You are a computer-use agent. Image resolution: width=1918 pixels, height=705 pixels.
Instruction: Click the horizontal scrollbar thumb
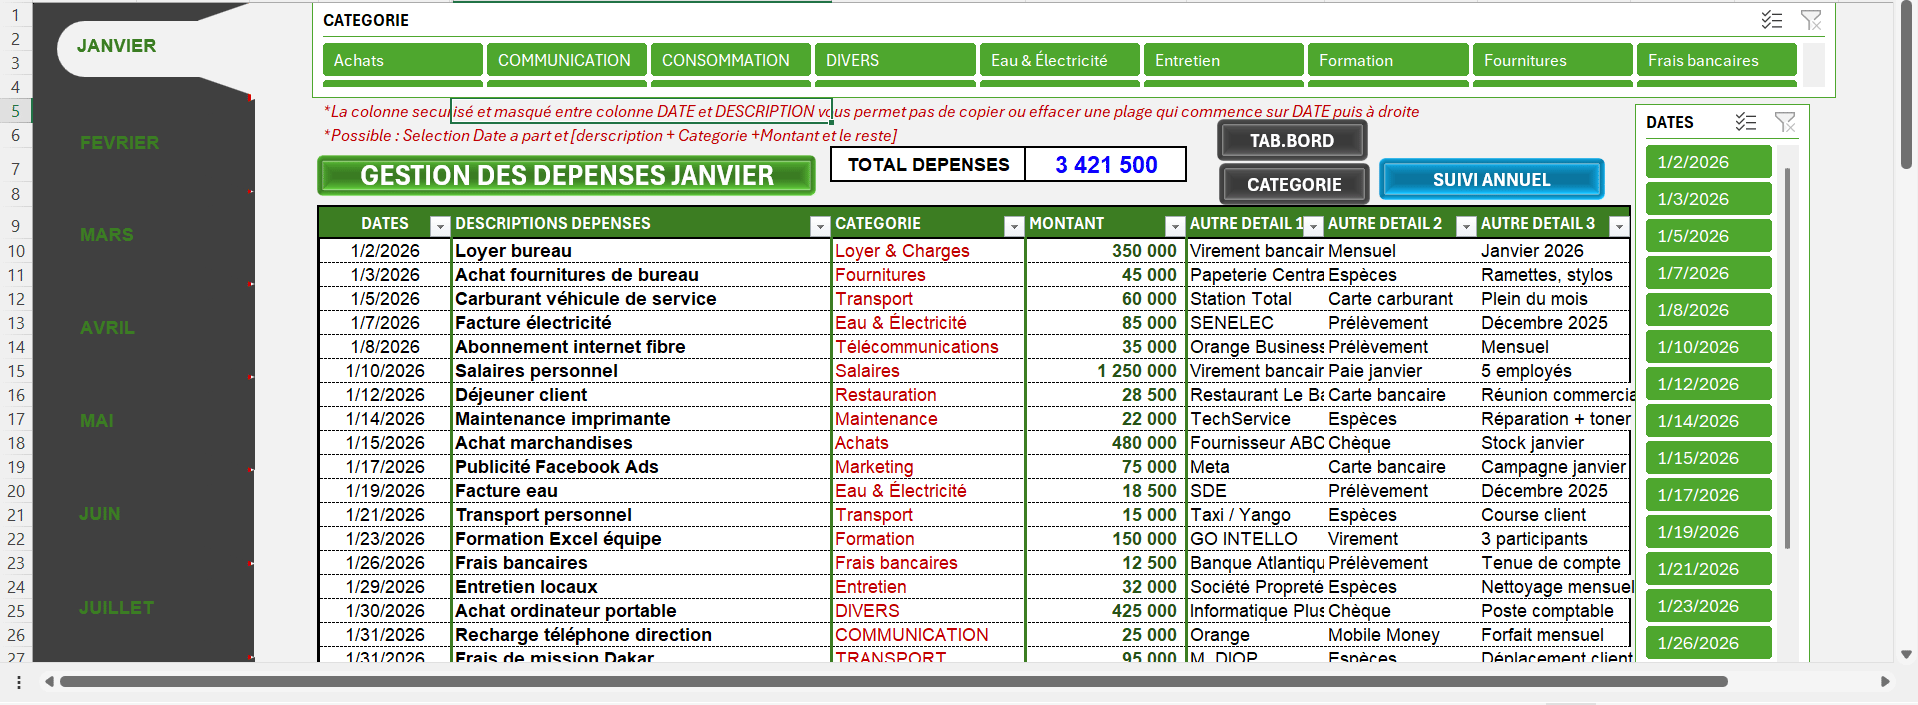(x=893, y=682)
